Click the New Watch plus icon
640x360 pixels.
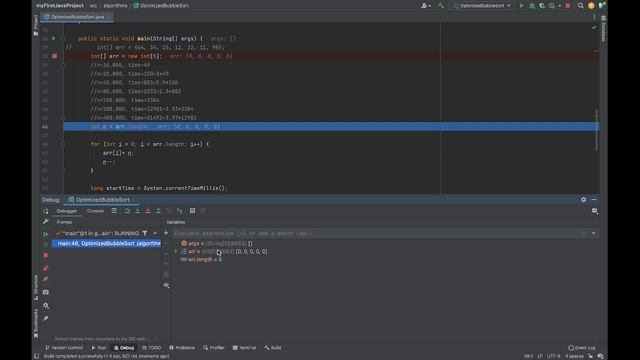[x=166, y=233]
